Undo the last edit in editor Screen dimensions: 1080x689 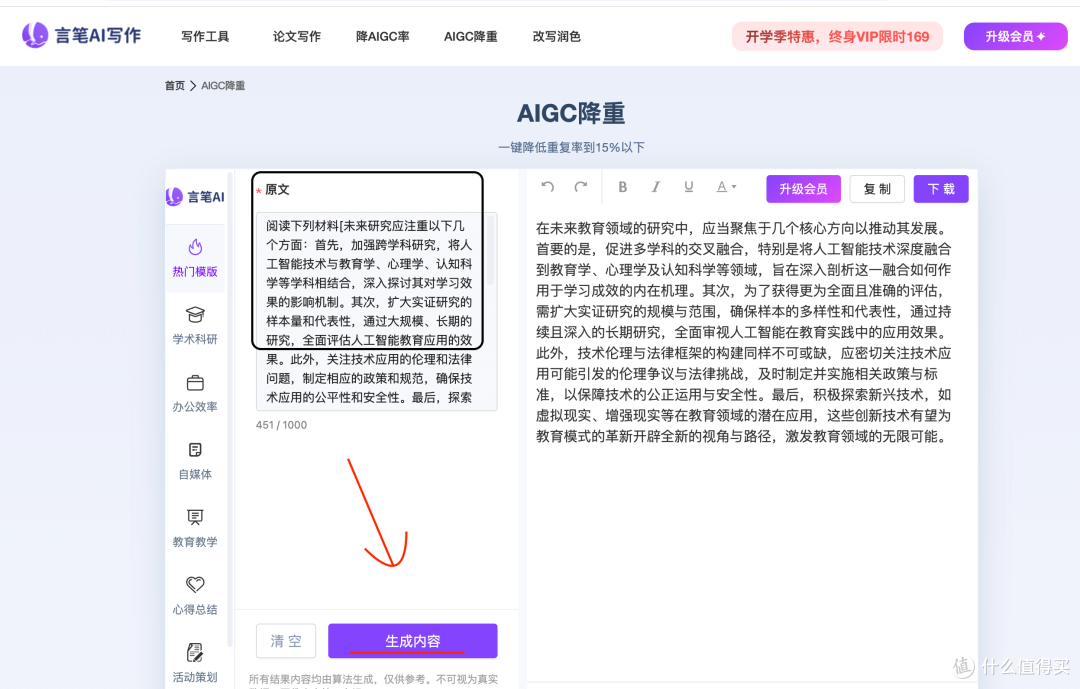pyautogui.click(x=548, y=187)
